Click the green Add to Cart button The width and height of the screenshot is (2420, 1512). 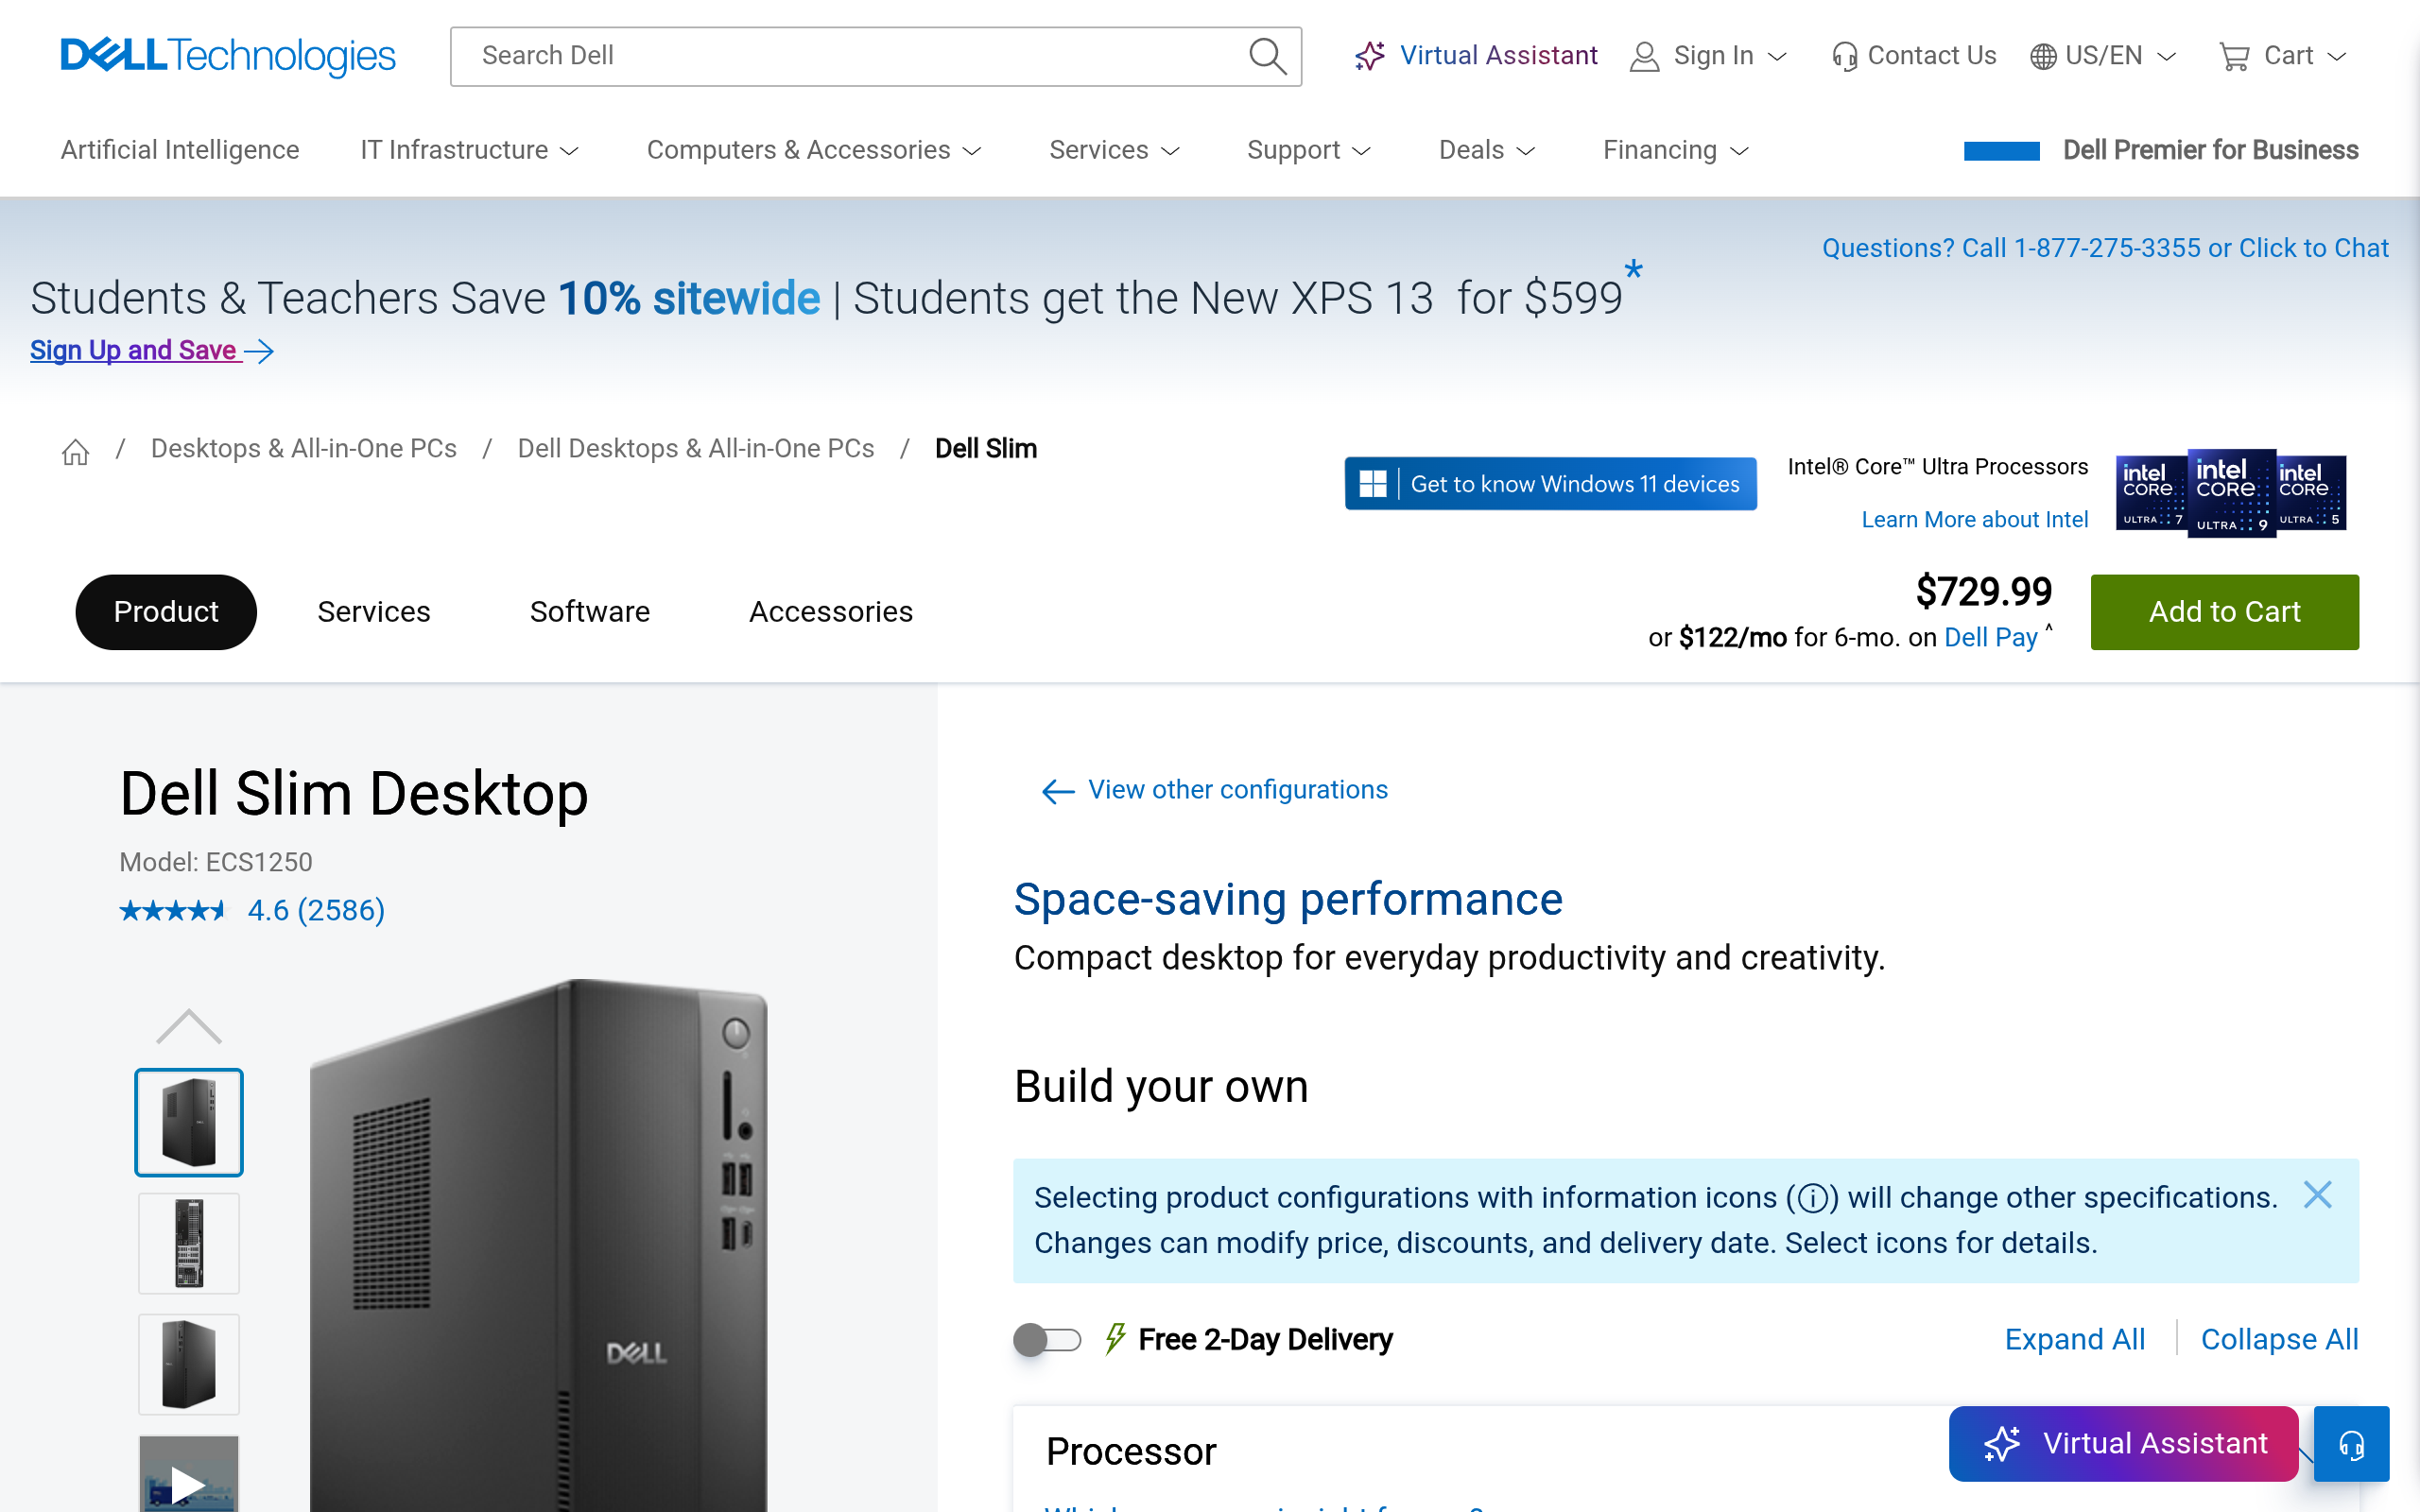coord(2225,612)
